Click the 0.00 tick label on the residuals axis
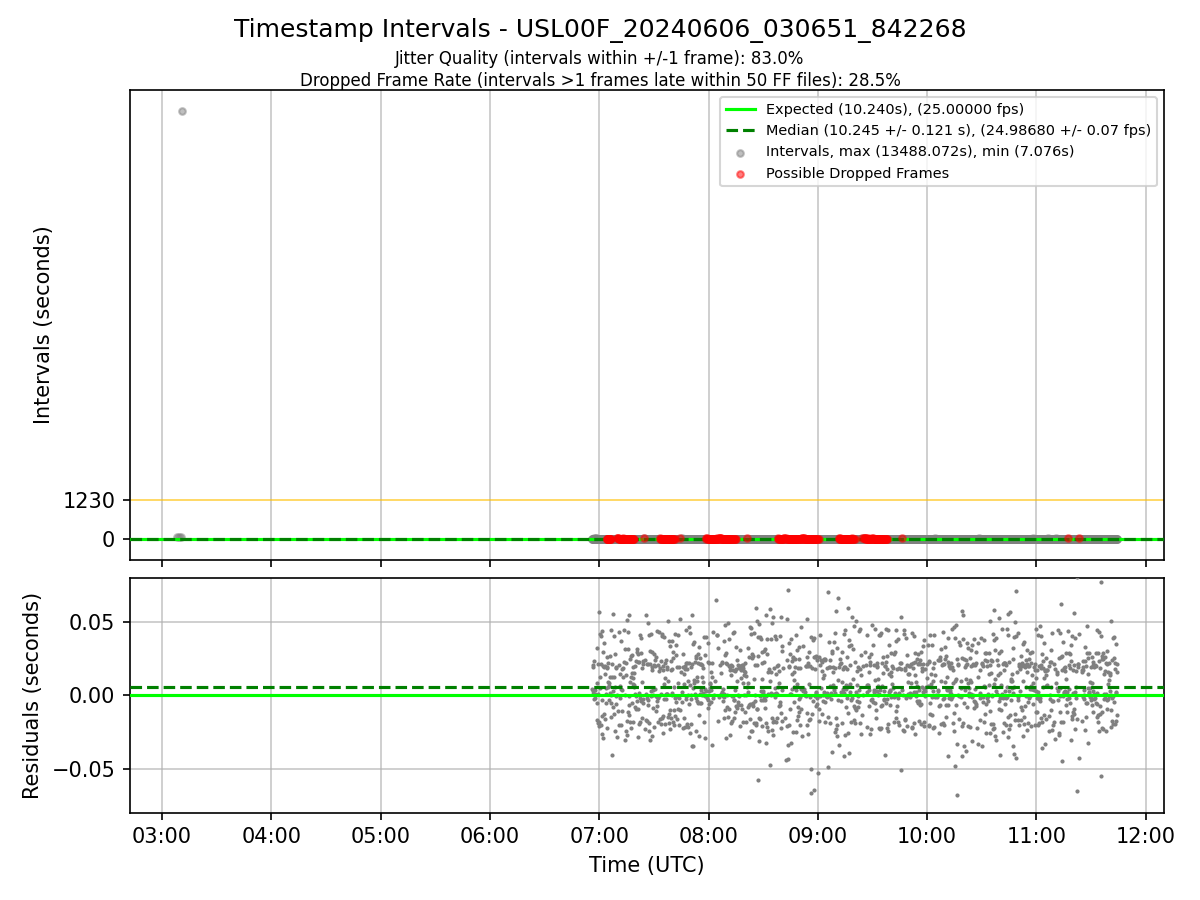 pyautogui.click(x=93, y=695)
